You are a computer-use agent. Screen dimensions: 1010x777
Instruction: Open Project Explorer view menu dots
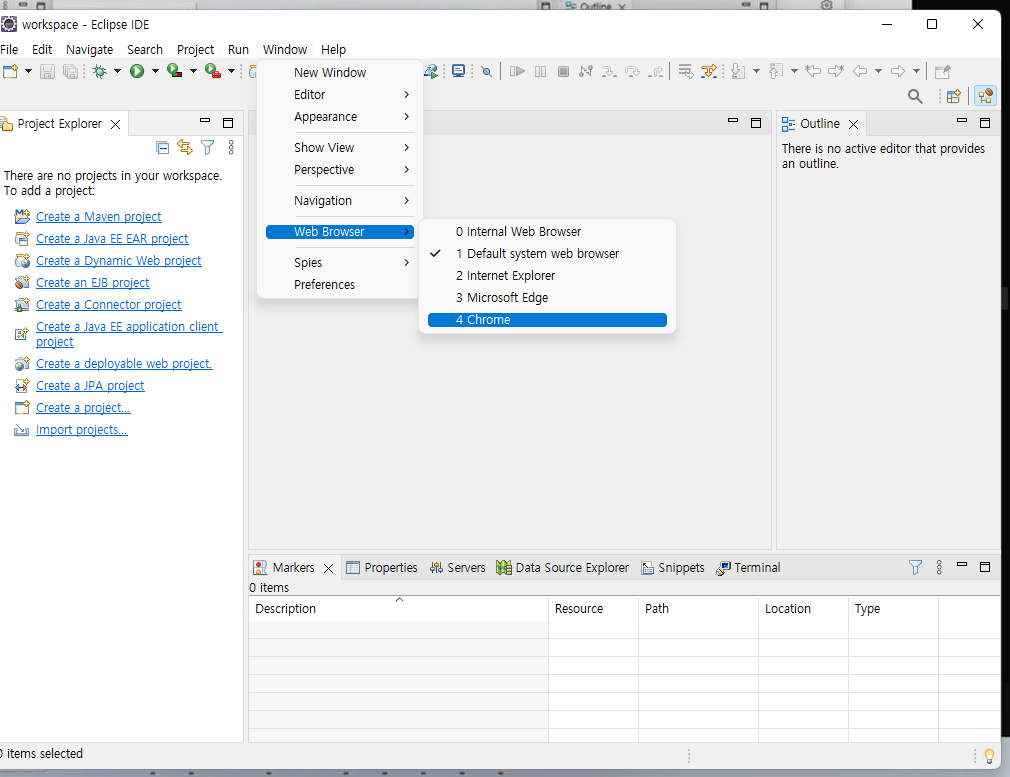click(x=231, y=148)
